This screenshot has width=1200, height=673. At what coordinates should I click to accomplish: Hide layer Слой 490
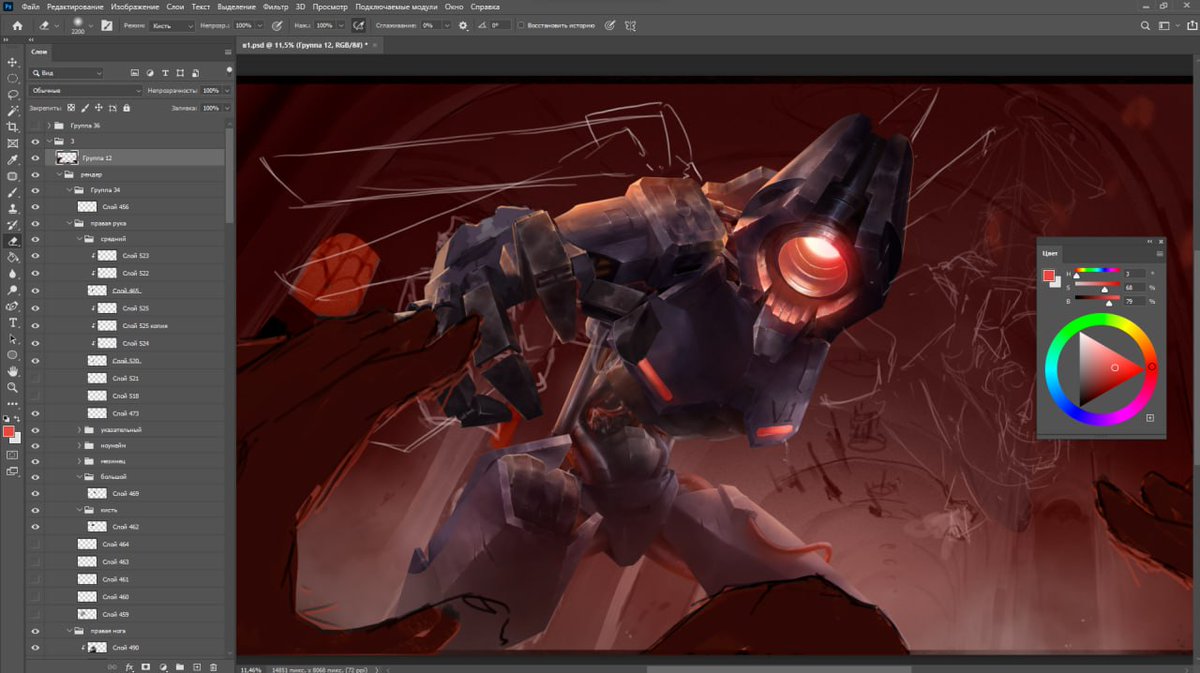(36, 649)
